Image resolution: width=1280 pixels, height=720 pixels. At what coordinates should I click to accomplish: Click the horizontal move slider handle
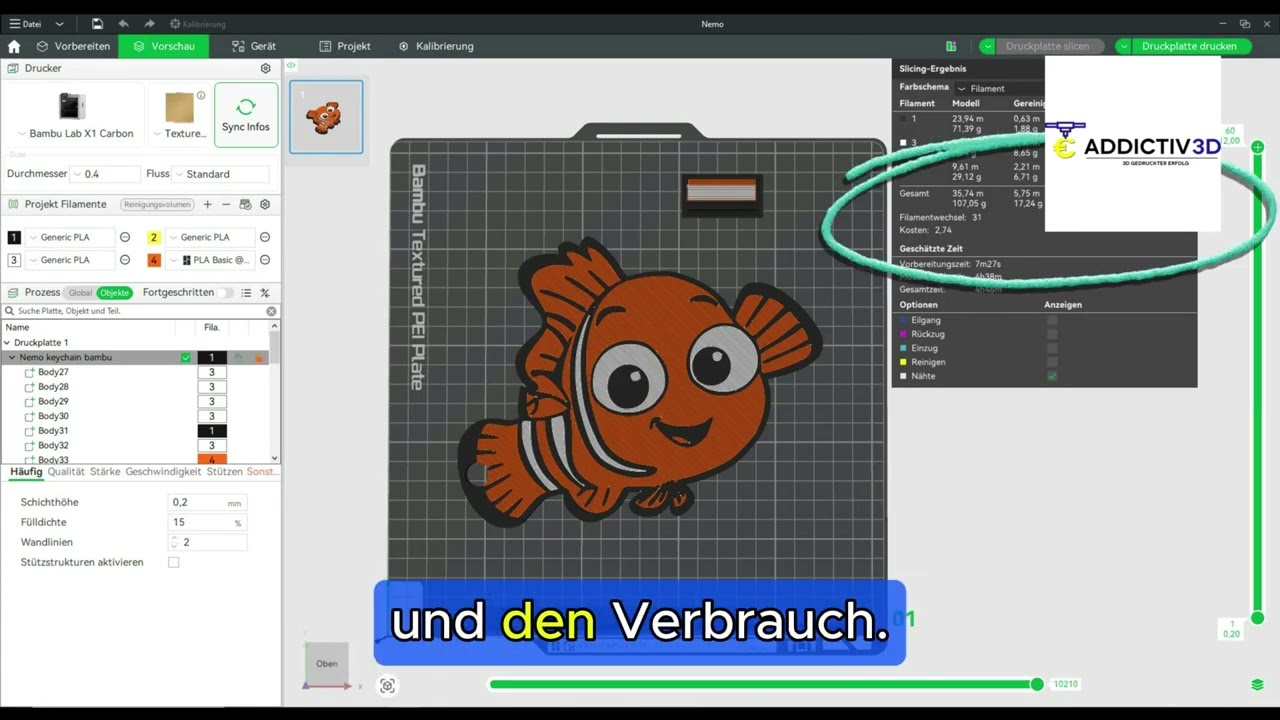[1037, 684]
